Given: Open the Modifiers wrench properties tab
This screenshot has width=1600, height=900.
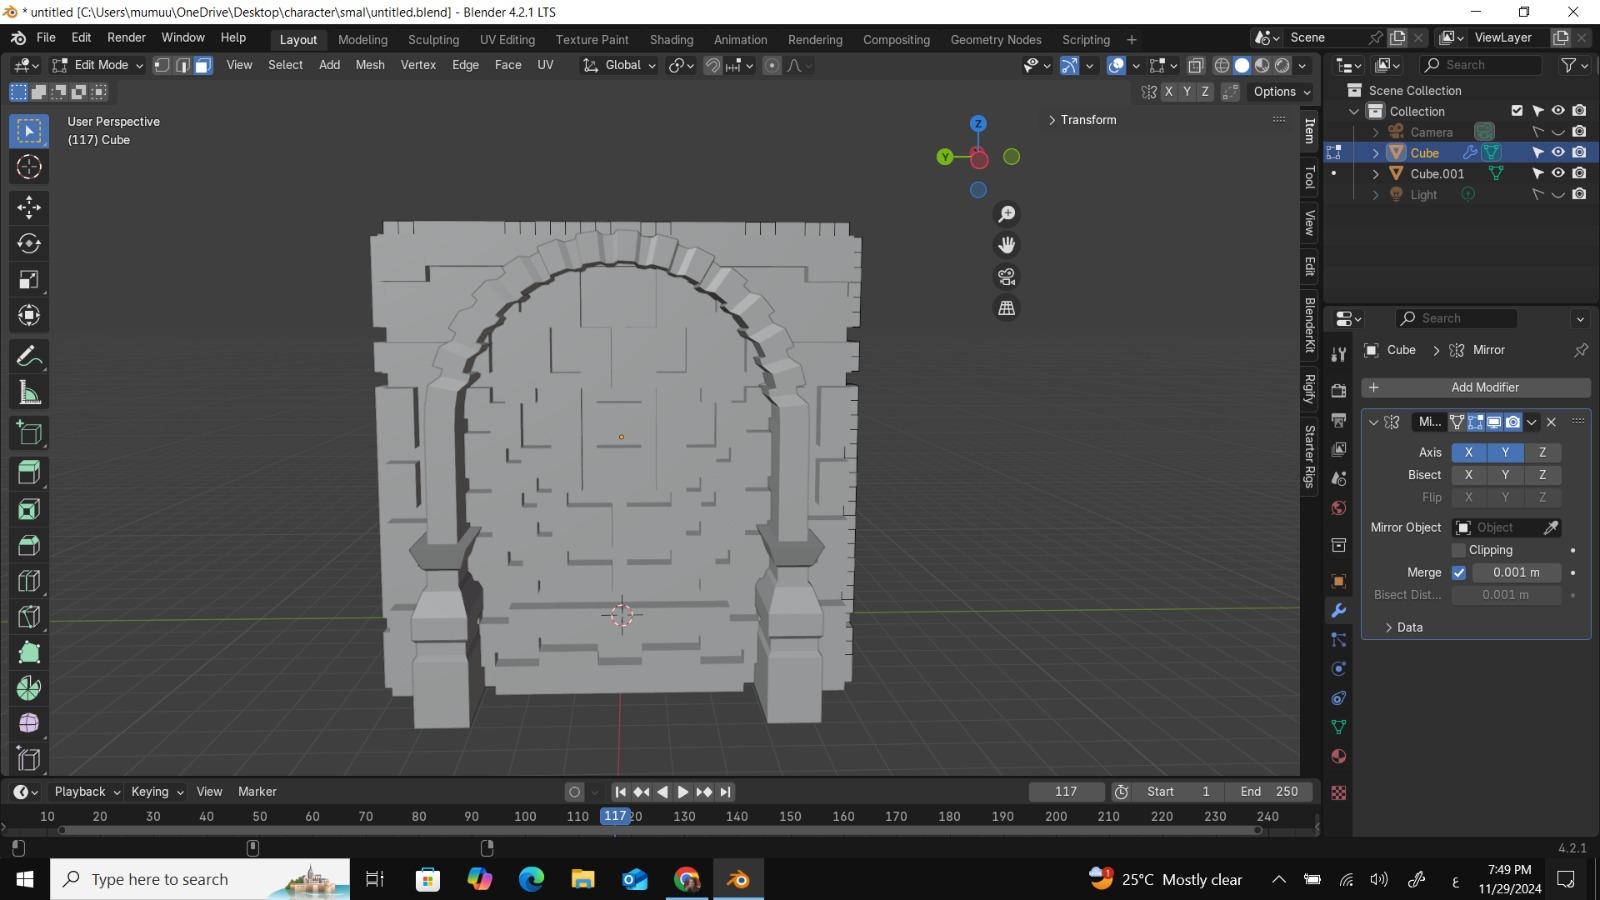Looking at the screenshot, I should 1338,610.
